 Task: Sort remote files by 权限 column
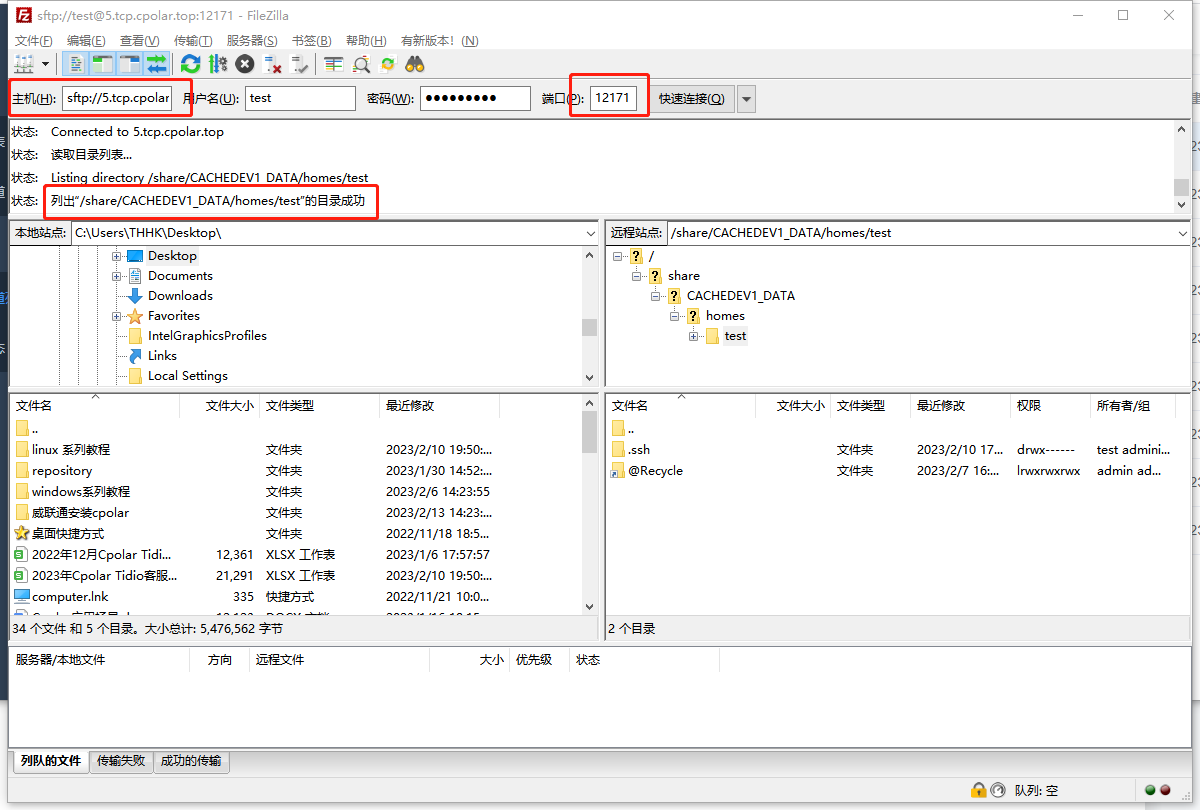(x=1050, y=406)
